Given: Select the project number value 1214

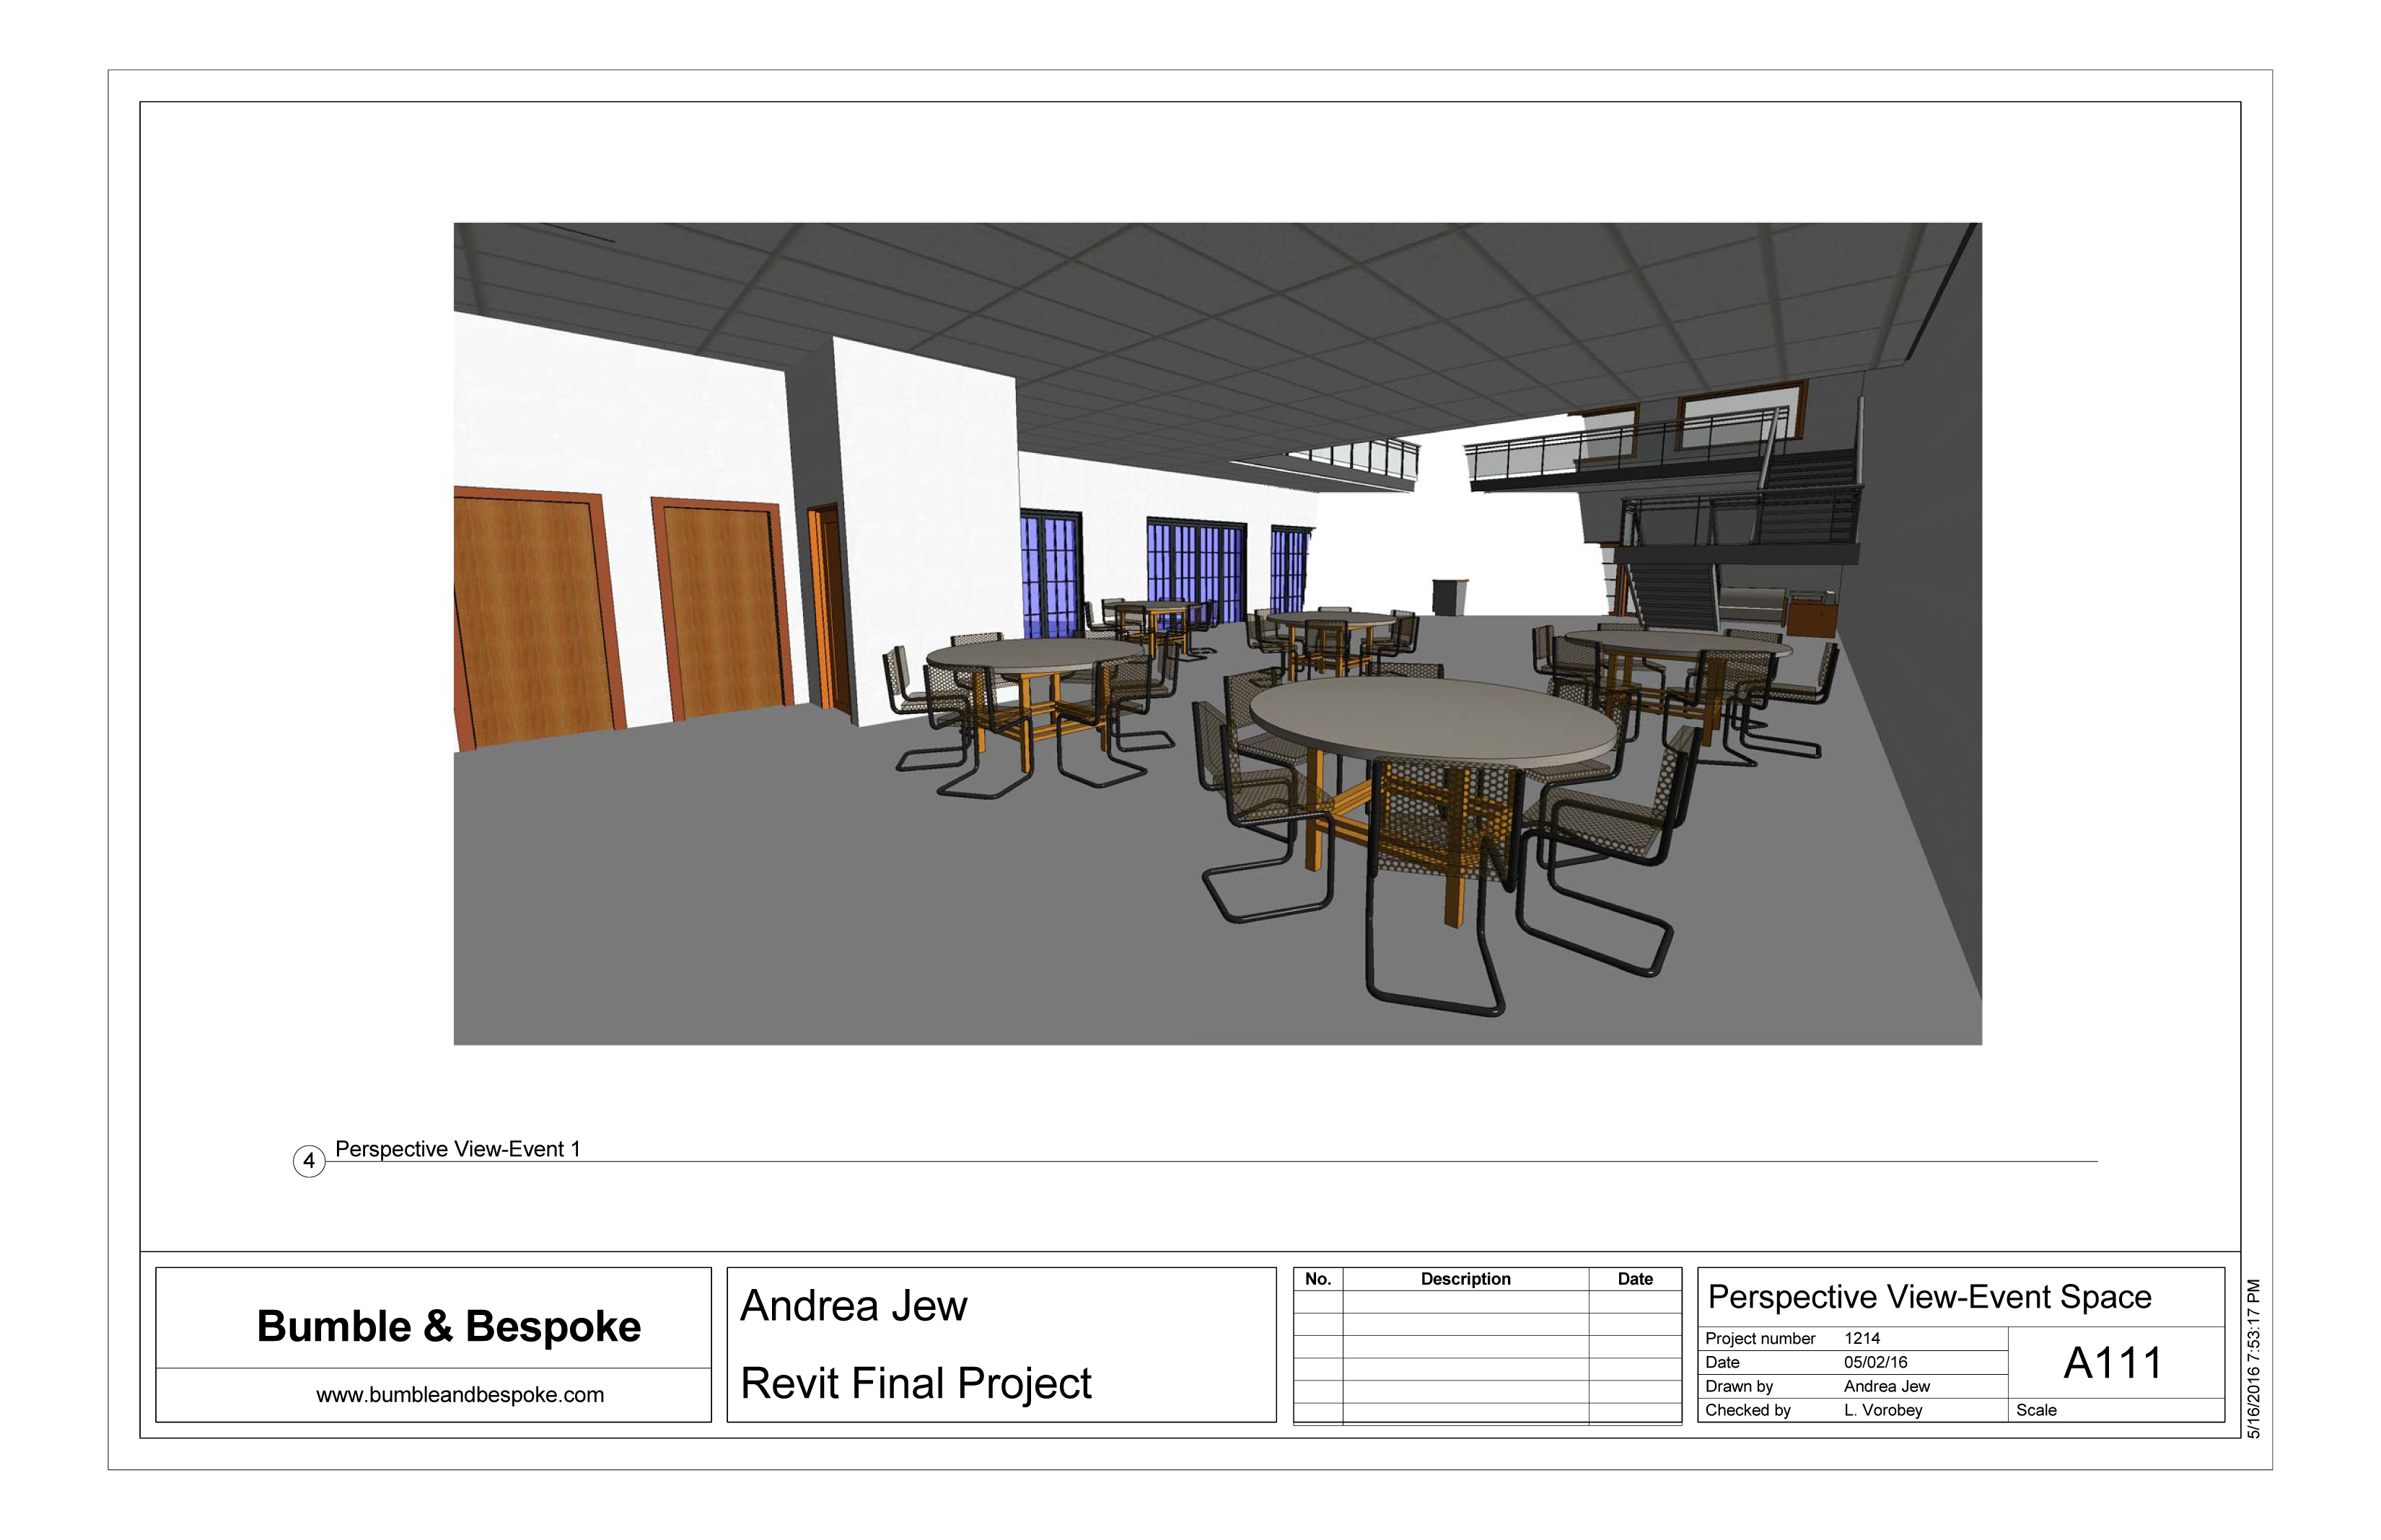Looking at the screenshot, I should (1861, 1338).
